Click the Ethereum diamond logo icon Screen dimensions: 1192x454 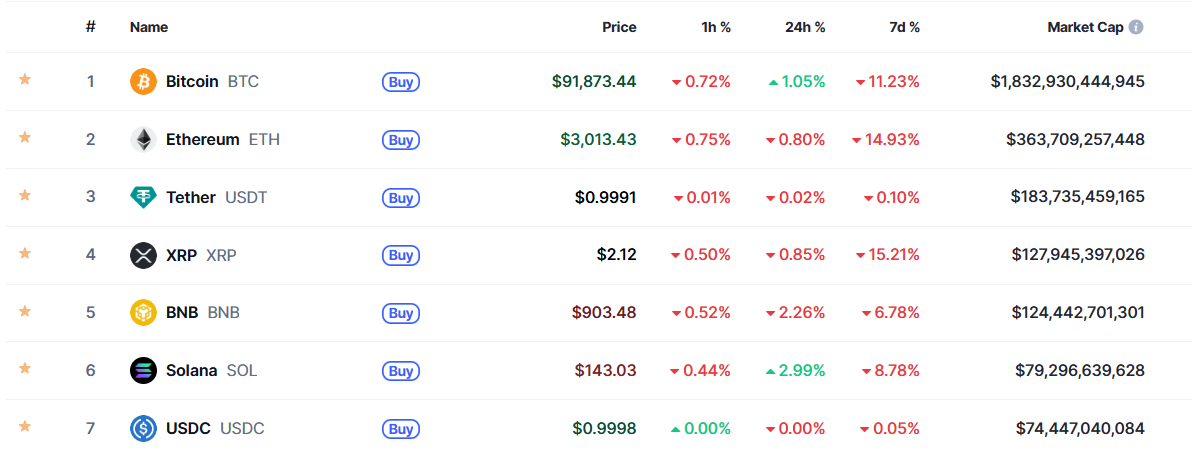(x=143, y=139)
